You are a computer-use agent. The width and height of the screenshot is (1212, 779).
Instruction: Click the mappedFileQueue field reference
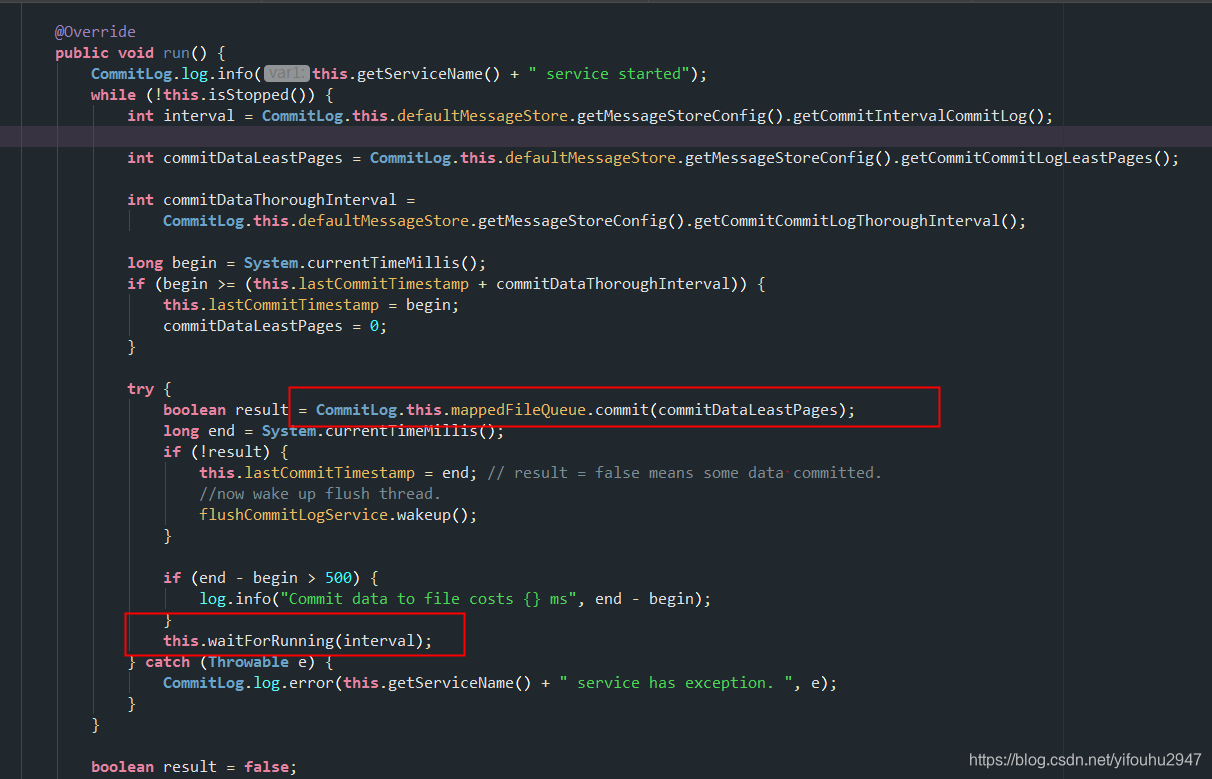(518, 410)
